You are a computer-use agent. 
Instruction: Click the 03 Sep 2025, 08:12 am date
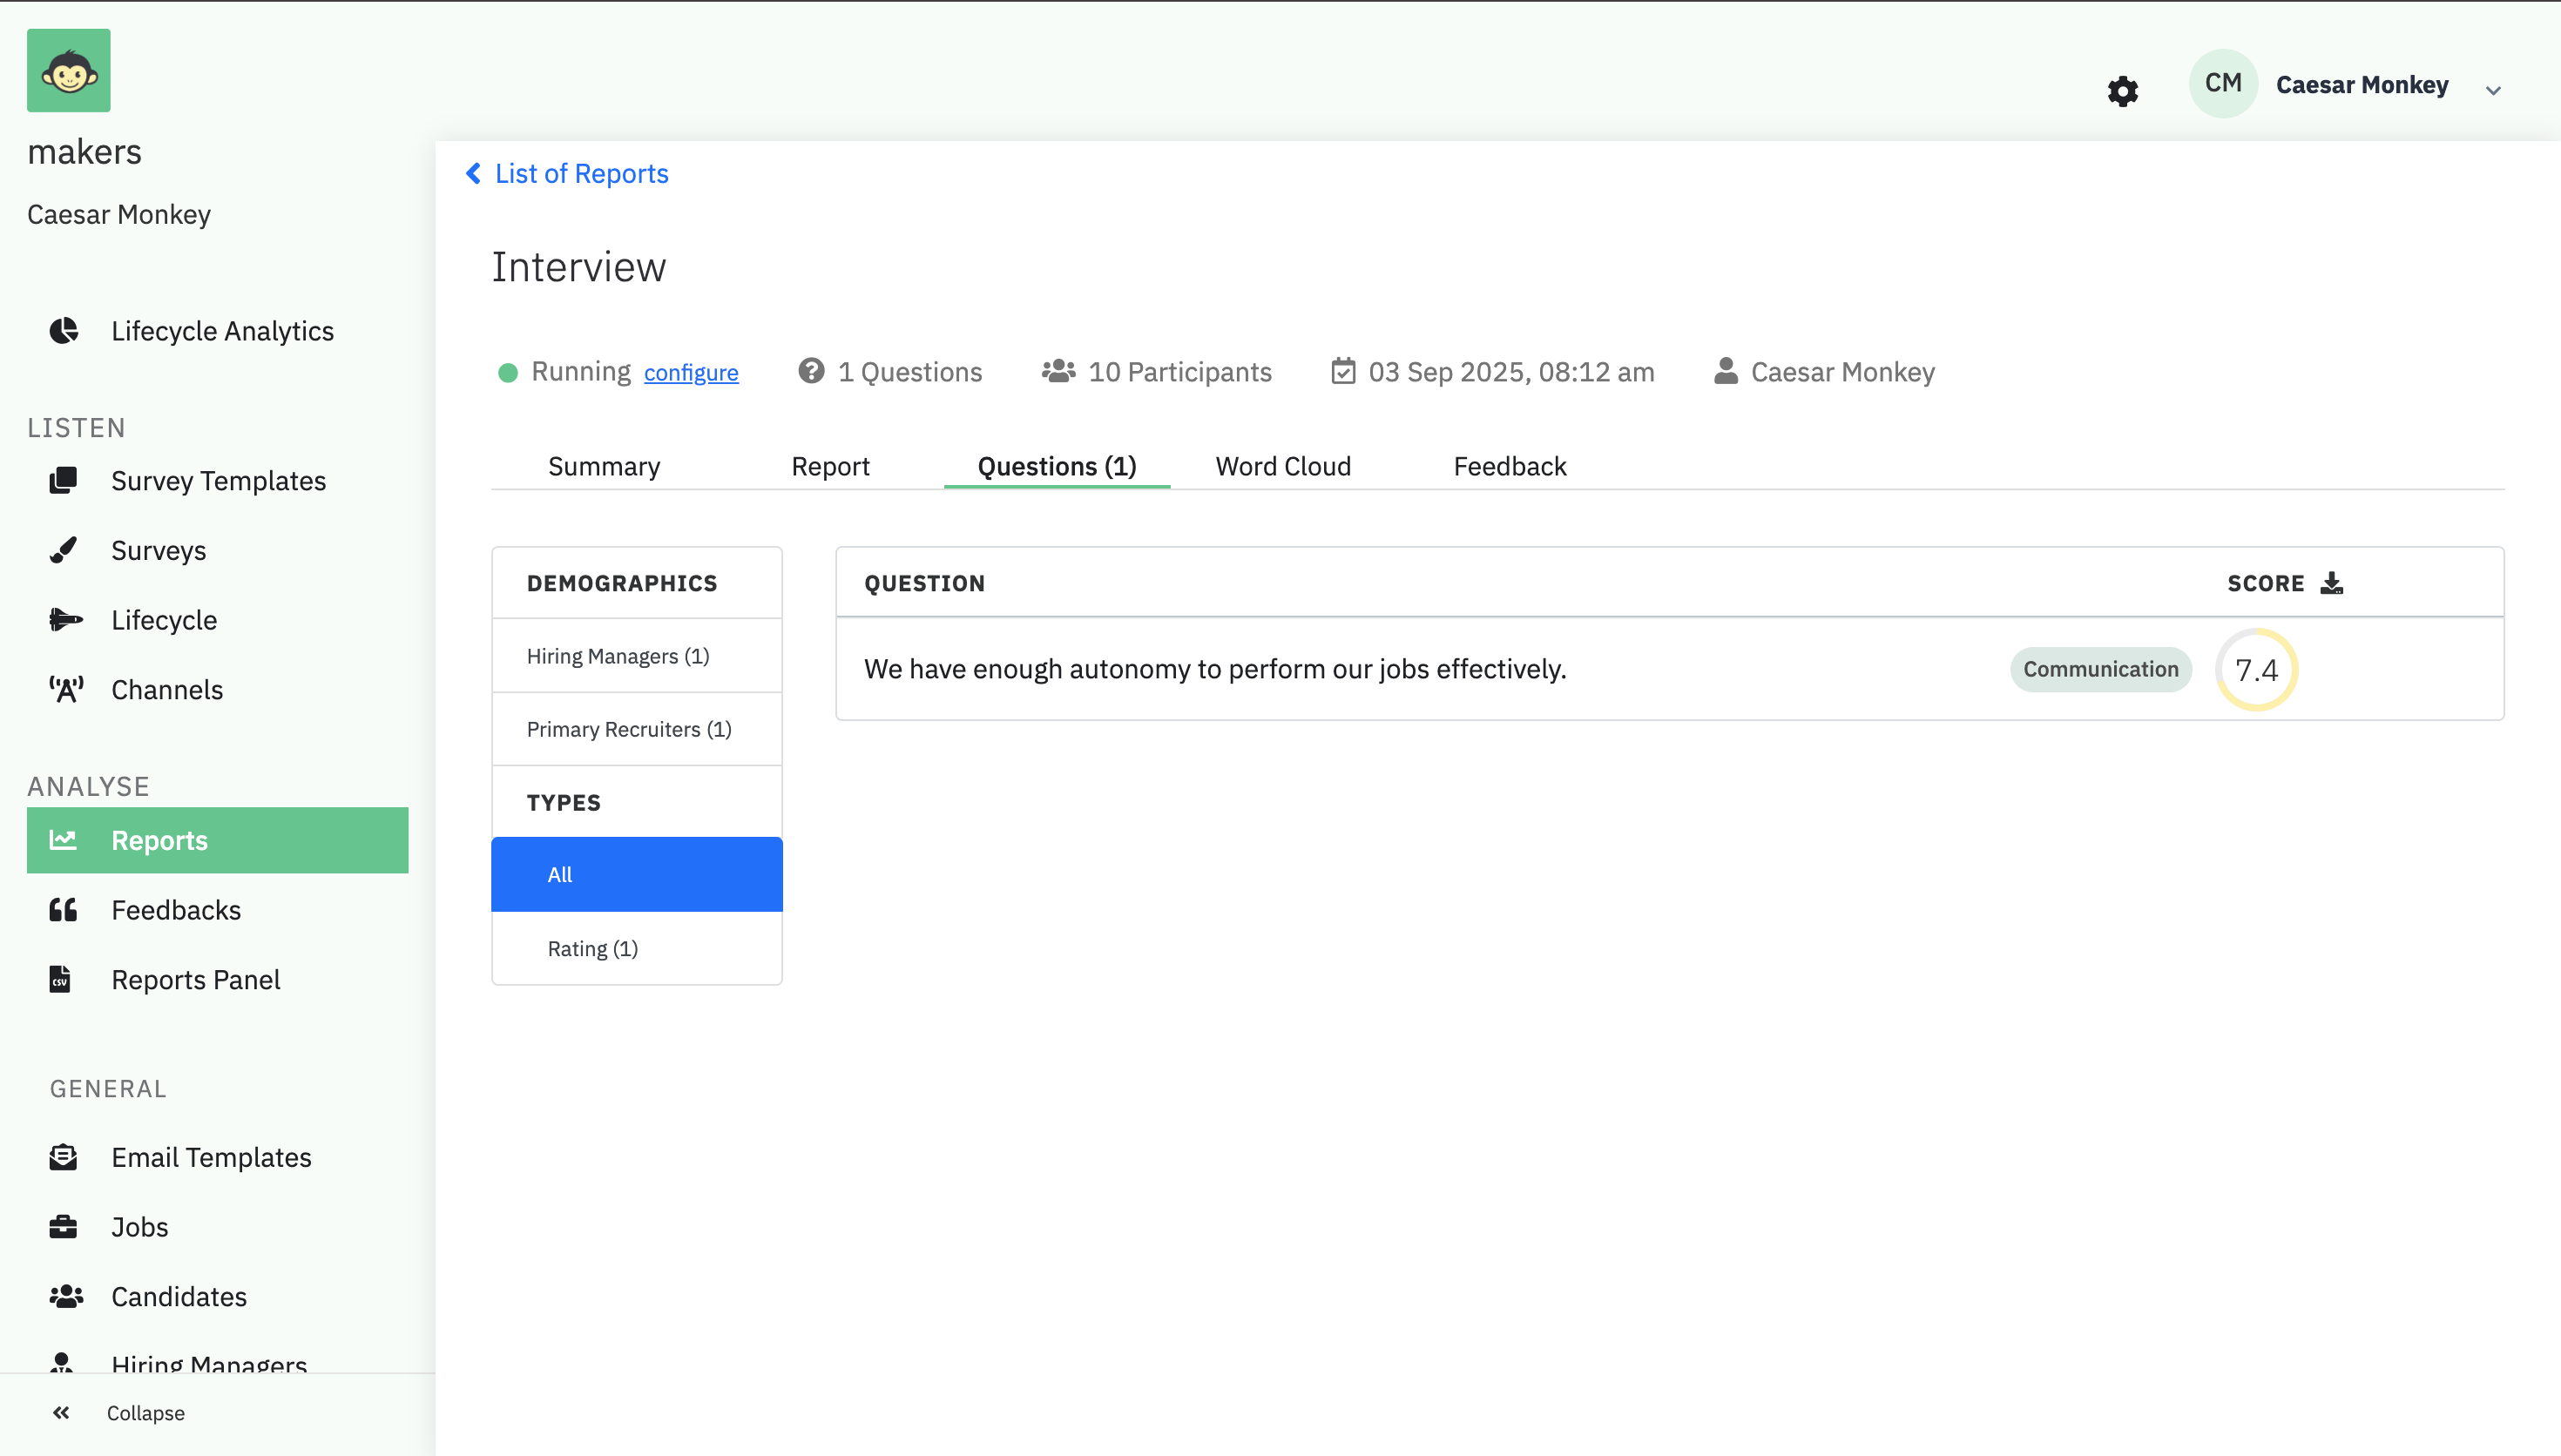(1511, 372)
